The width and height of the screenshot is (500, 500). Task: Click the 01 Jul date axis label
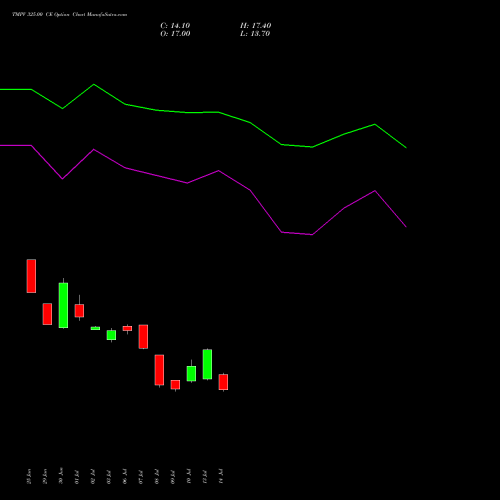pyautogui.click(x=77, y=477)
